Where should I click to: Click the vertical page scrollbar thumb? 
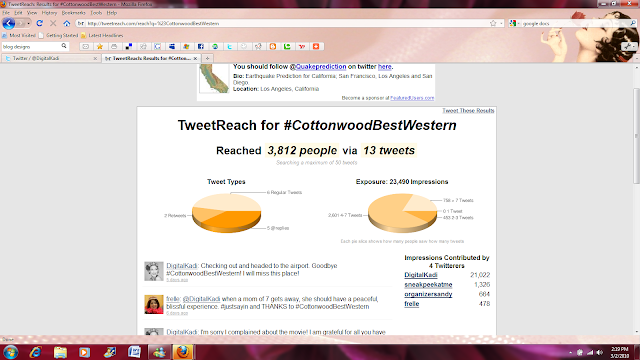(636, 136)
